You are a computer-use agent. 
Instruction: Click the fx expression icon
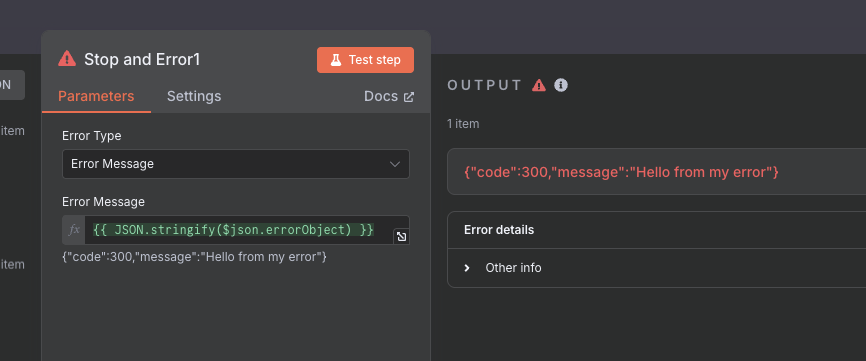pos(74,230)
